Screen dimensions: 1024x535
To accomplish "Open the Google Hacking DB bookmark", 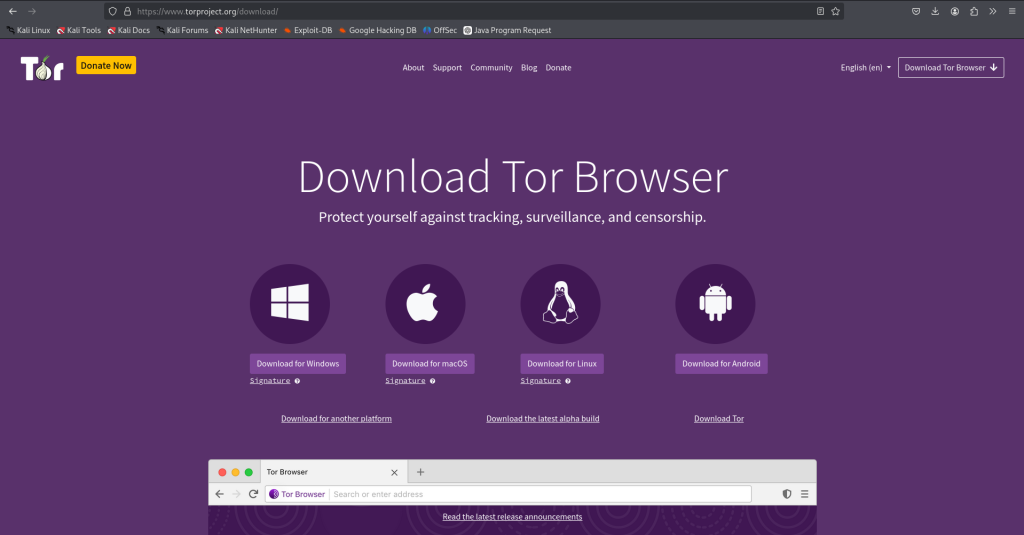I will pyautogui.click(x=377, y=30).
